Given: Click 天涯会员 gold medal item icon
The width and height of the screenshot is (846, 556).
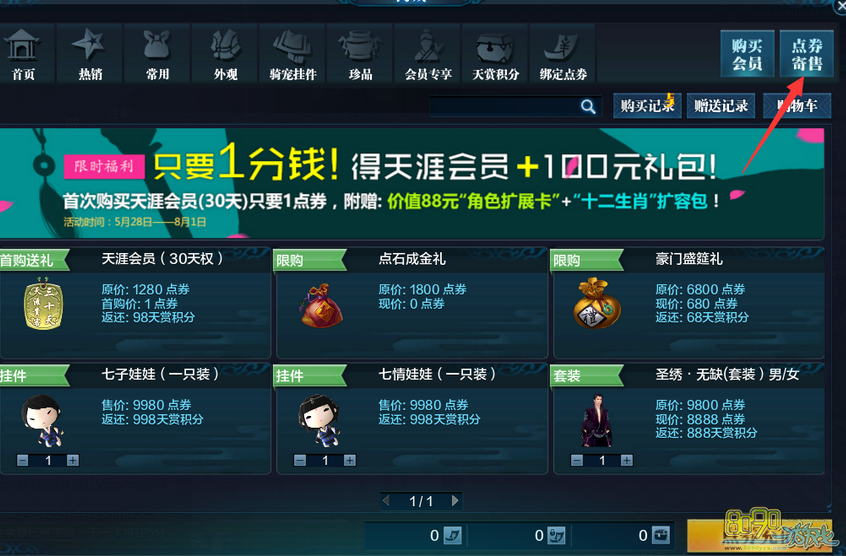Looking at the screenshot, I should (44, 303).
